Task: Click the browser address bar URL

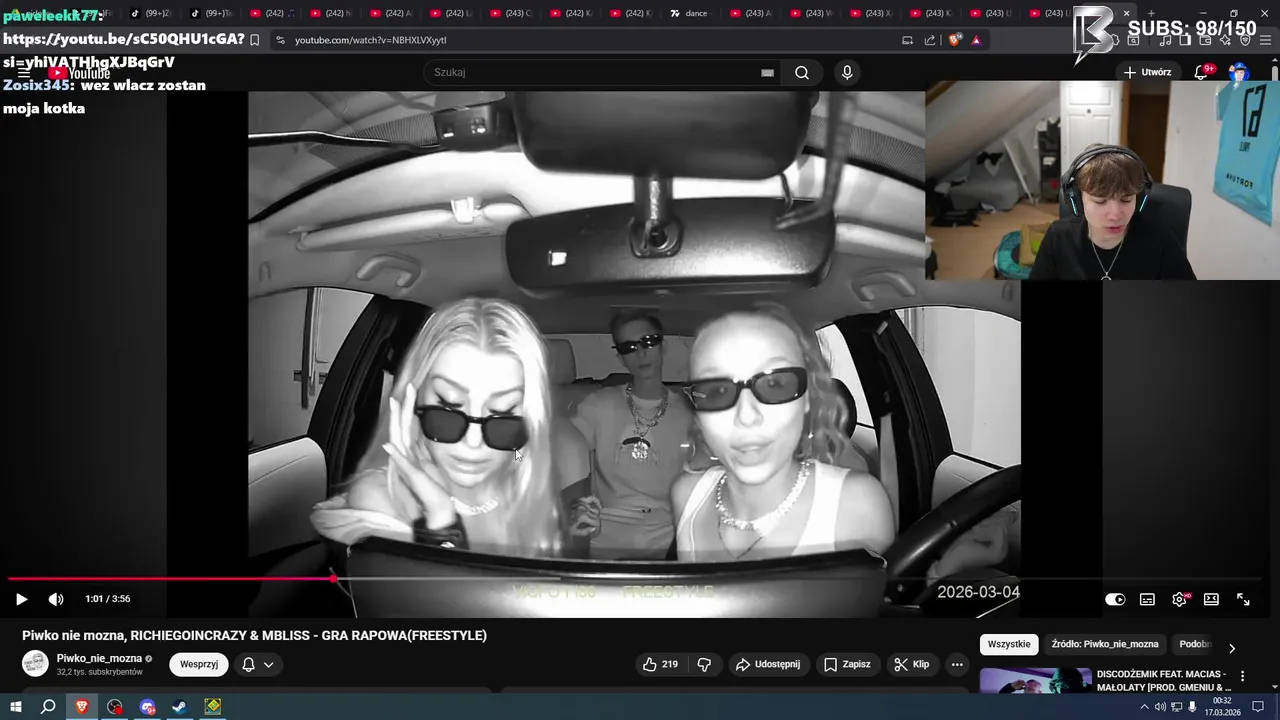Action: (371, 40)
